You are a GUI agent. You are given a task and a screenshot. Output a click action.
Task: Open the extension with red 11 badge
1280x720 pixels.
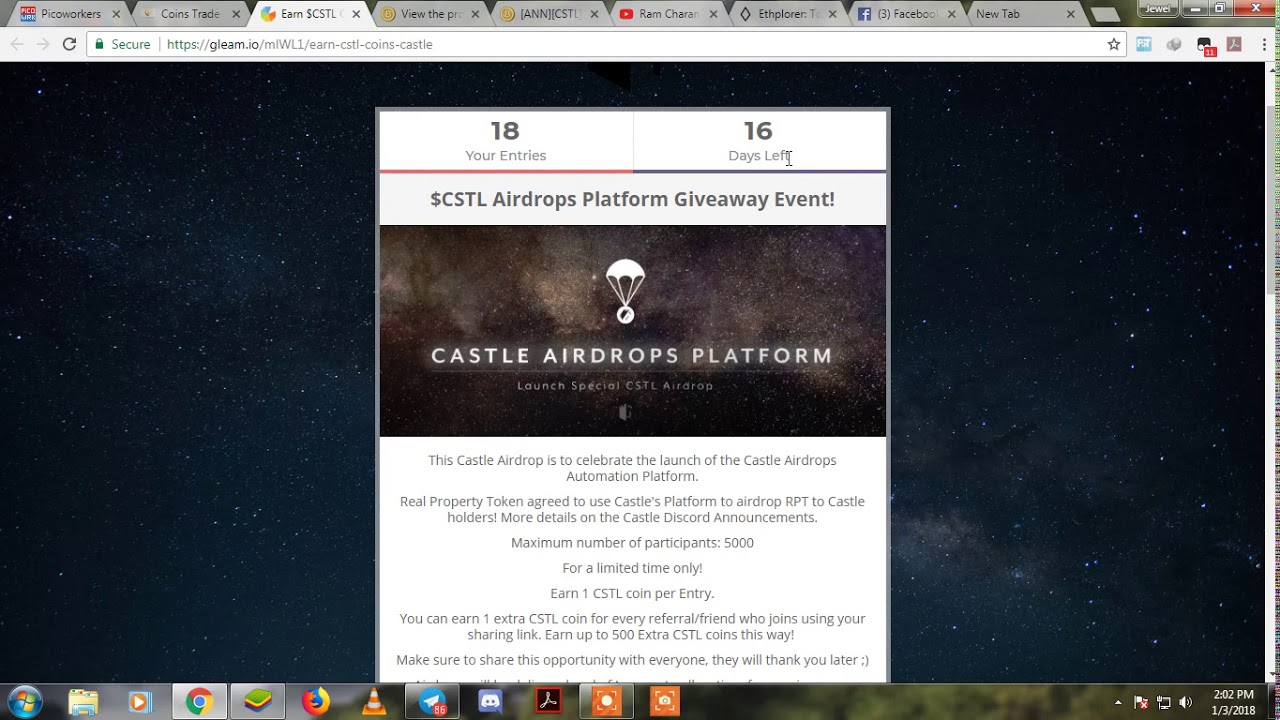pos(1206,45)
